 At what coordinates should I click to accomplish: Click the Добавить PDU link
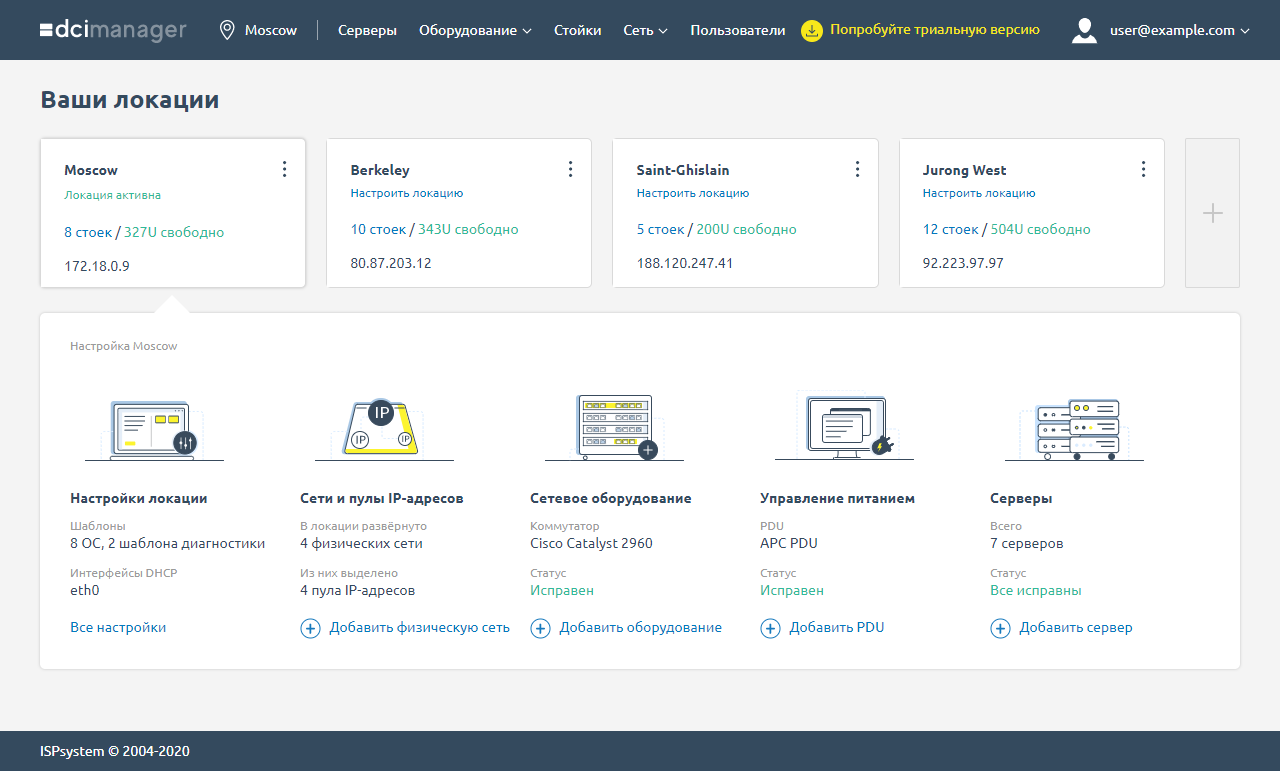coord(837,628)
